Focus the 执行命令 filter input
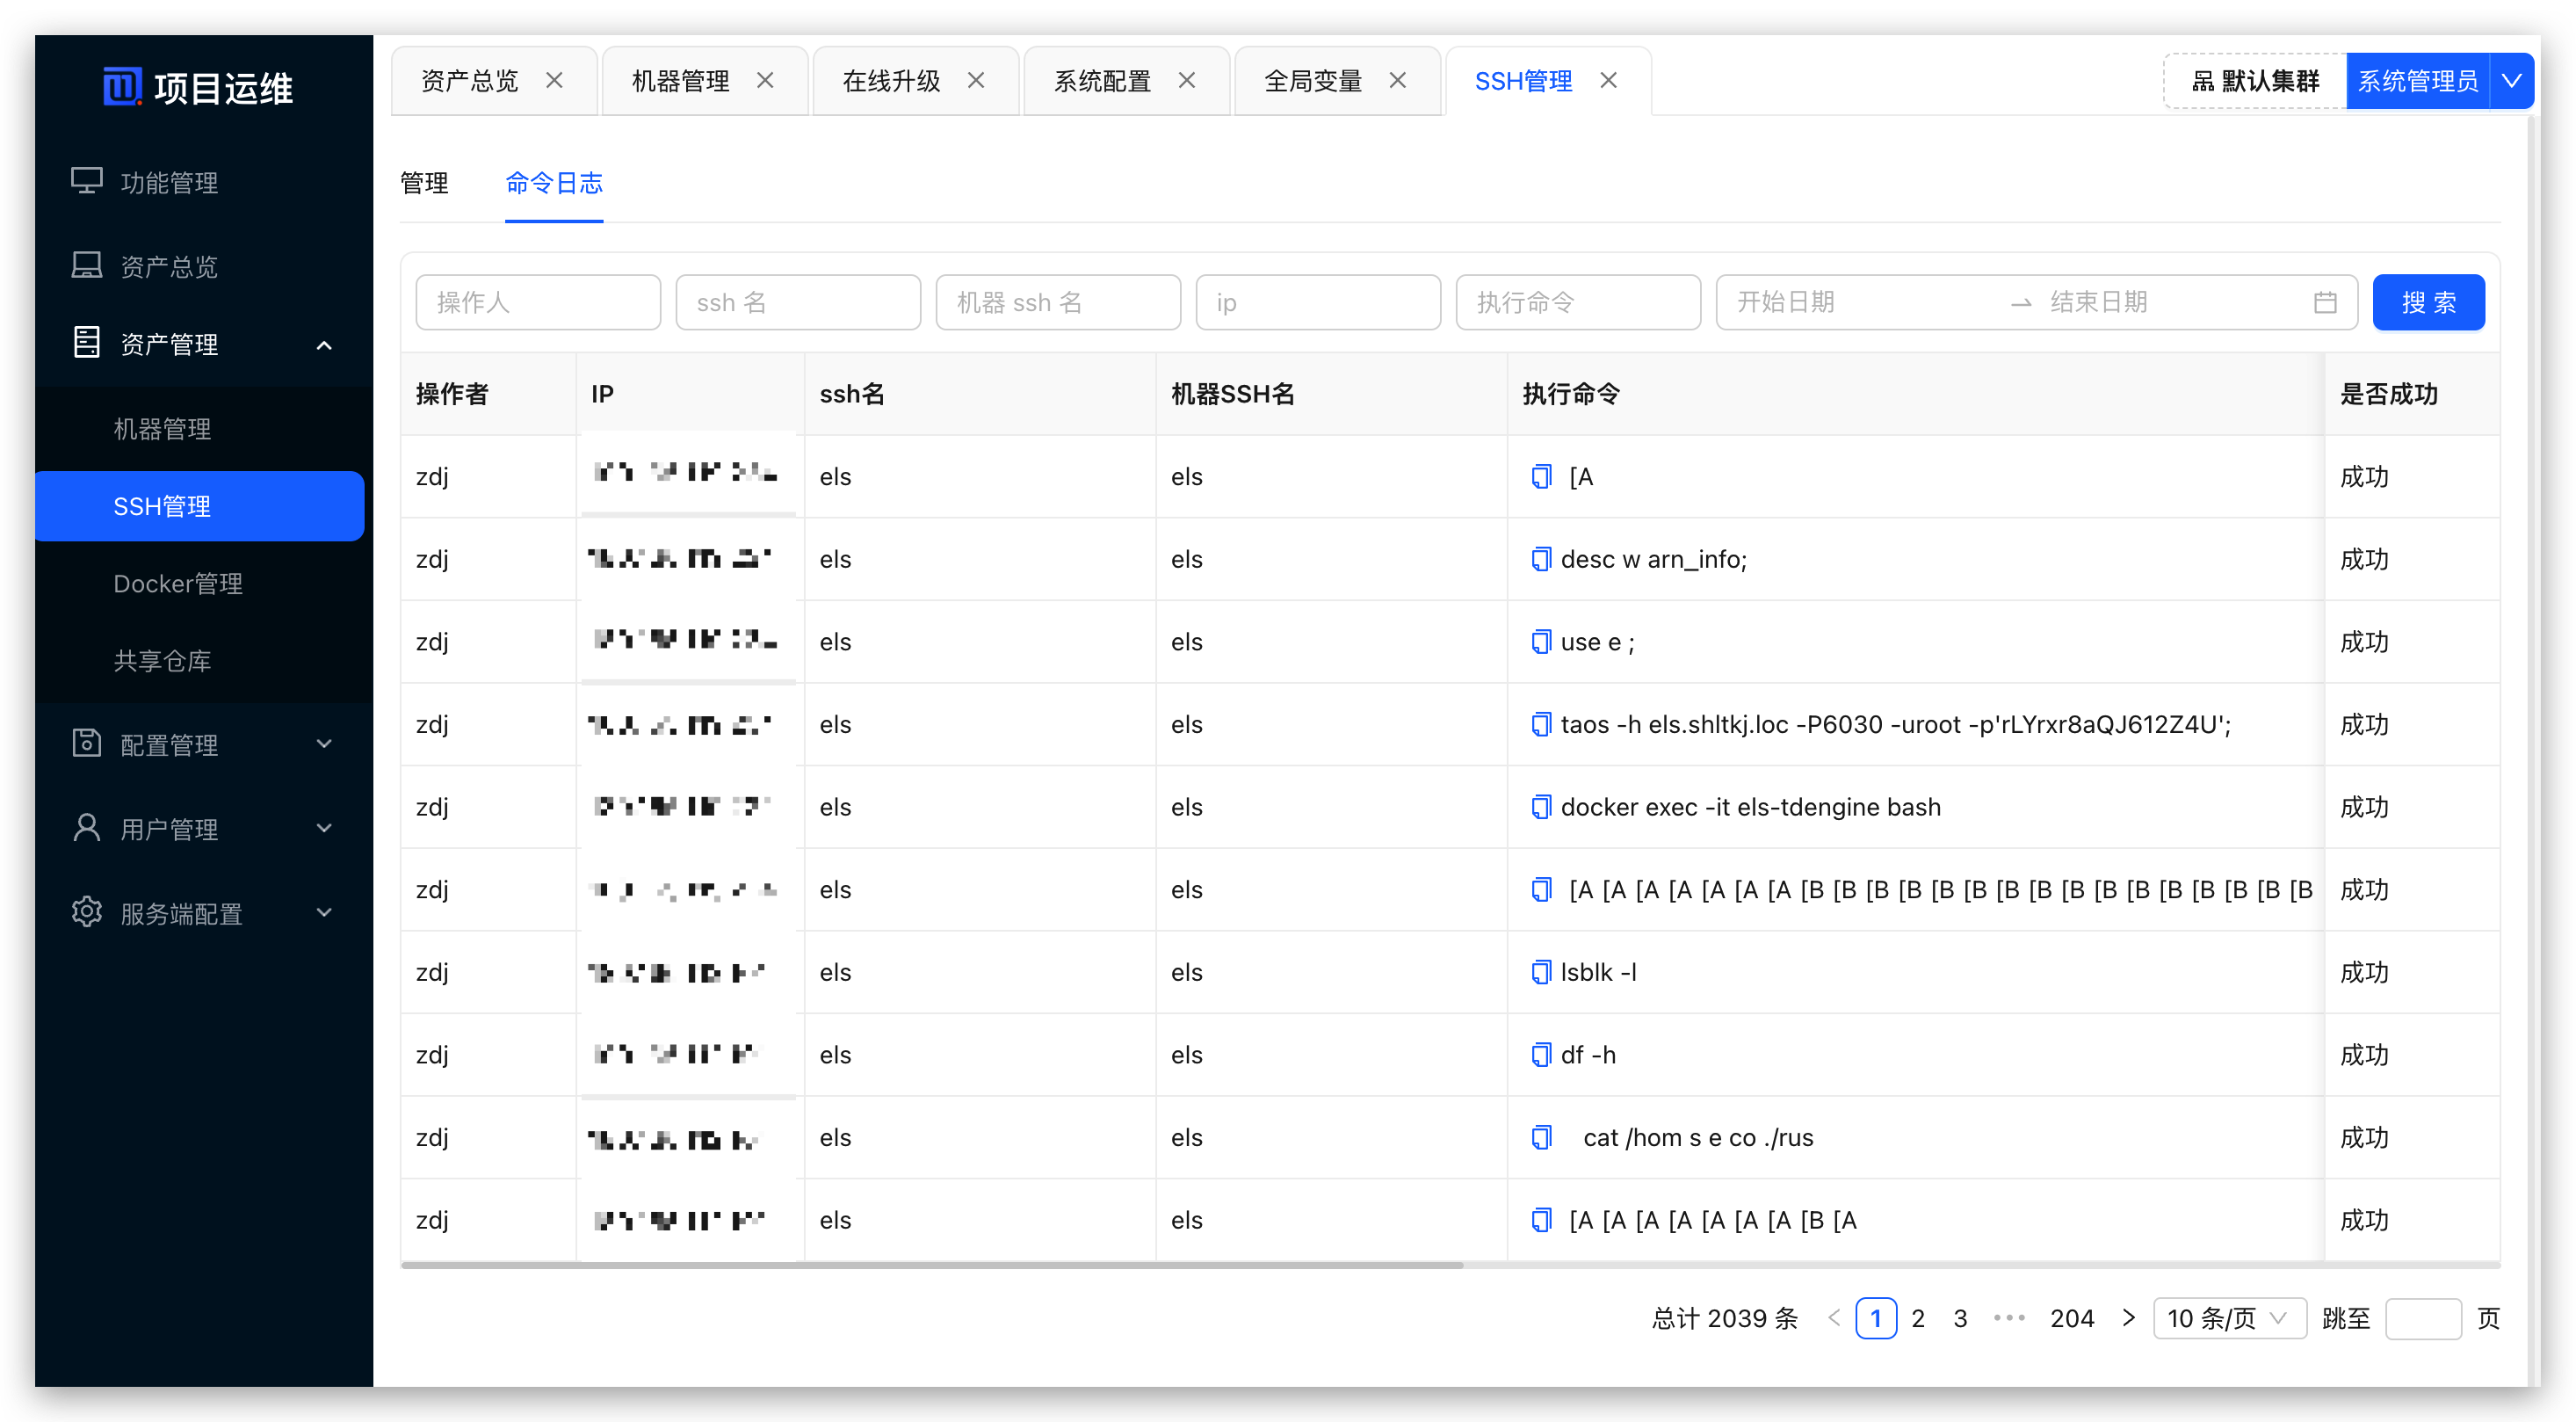The height and width of the screenshot is (1422, 2576). [1577, 303]
